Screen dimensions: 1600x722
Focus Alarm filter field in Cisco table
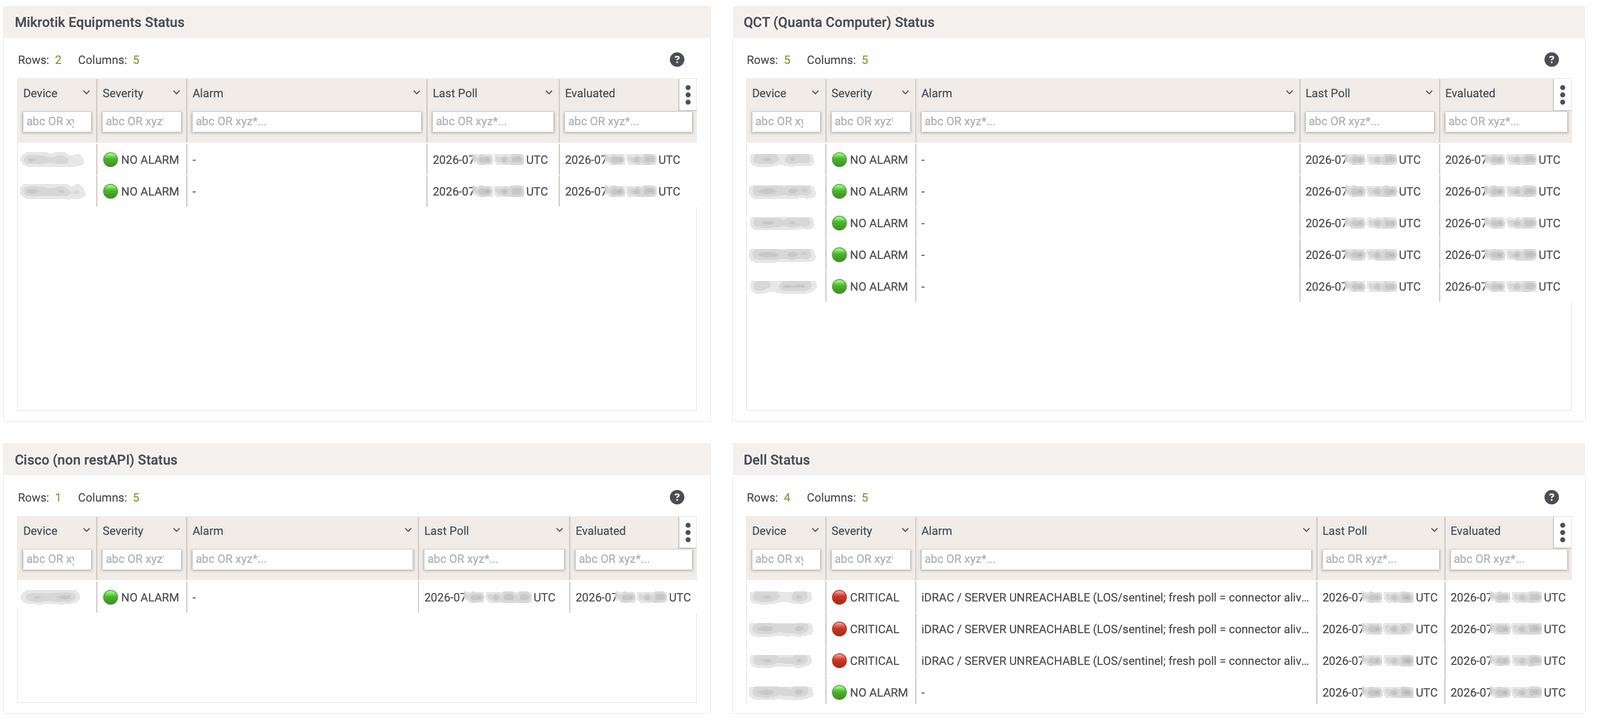pyautogui.click(x=302, y=560)
